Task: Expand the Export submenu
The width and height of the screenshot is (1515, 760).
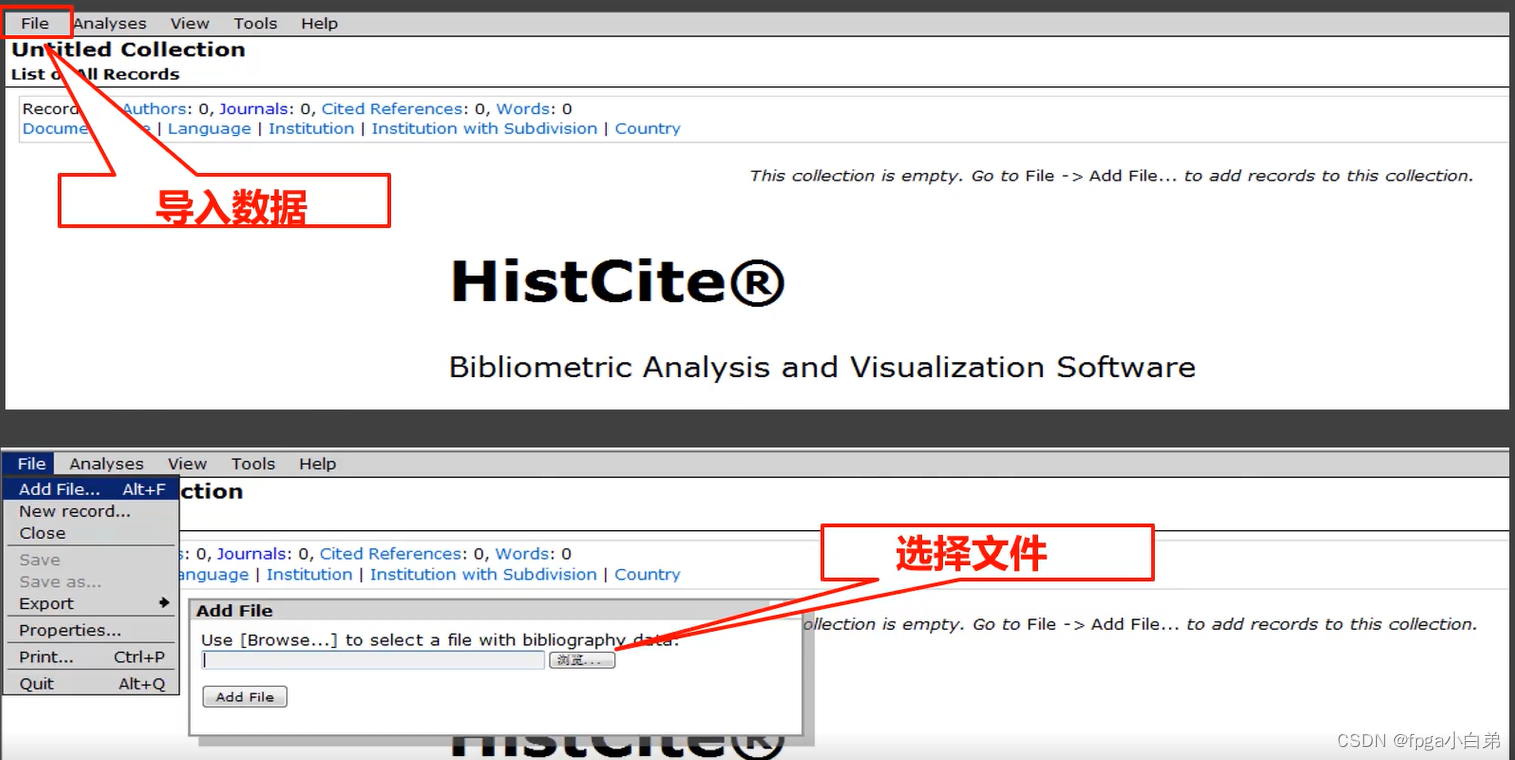Action: pyautogui.click(x=91, y=603)
